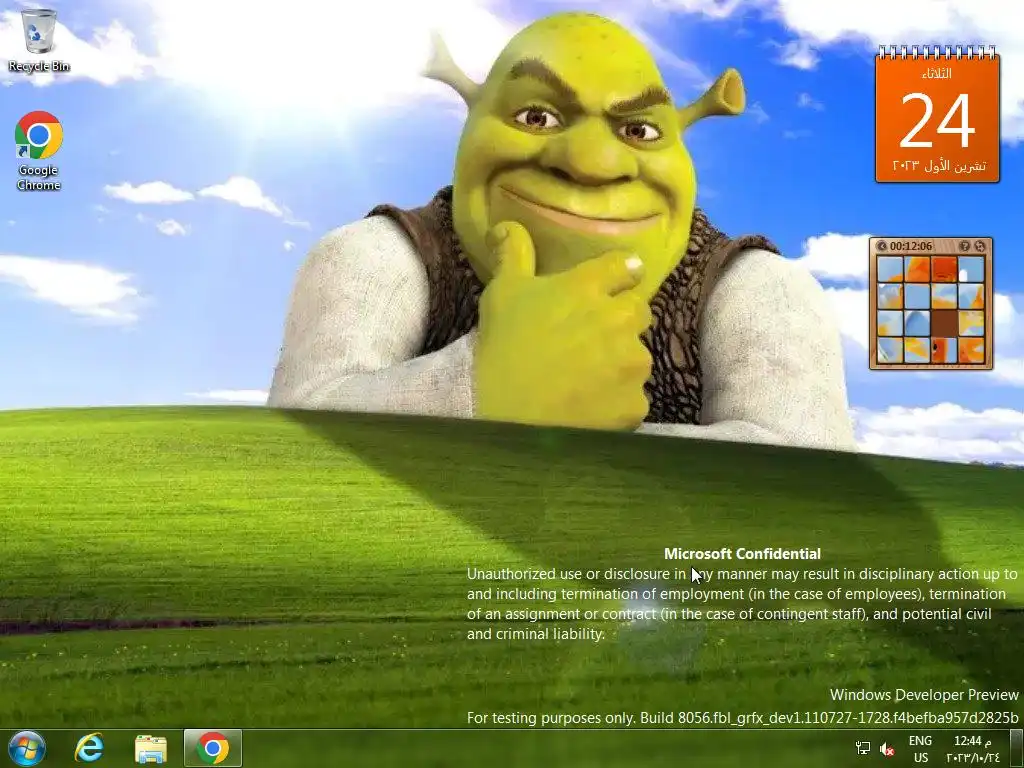The width and height of the screenshot is (1024, 768).
Task: Launch Internet Explorer from the taskbar
Action: pos(89,748)
